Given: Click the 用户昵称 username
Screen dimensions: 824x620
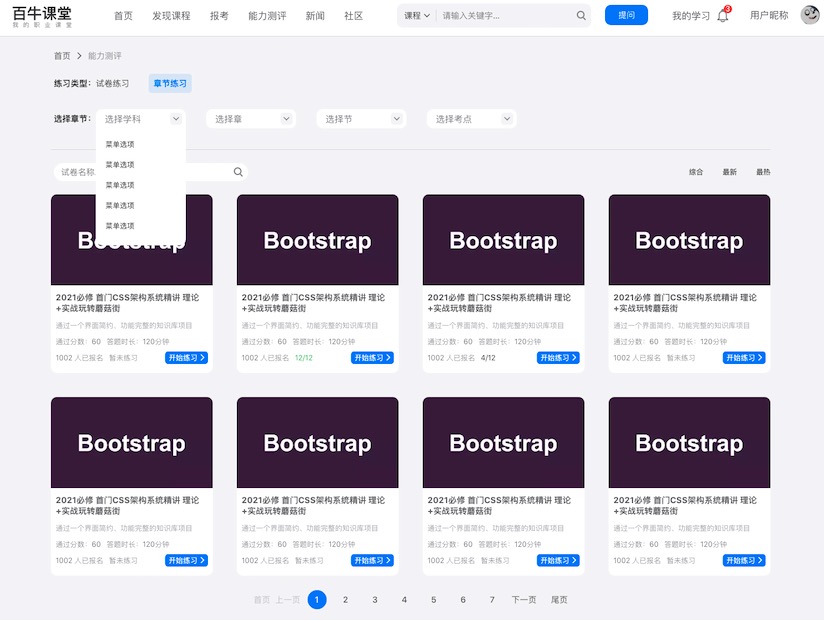Looking at the screenshot, I should pyautogui.click(x=769, y=16).
